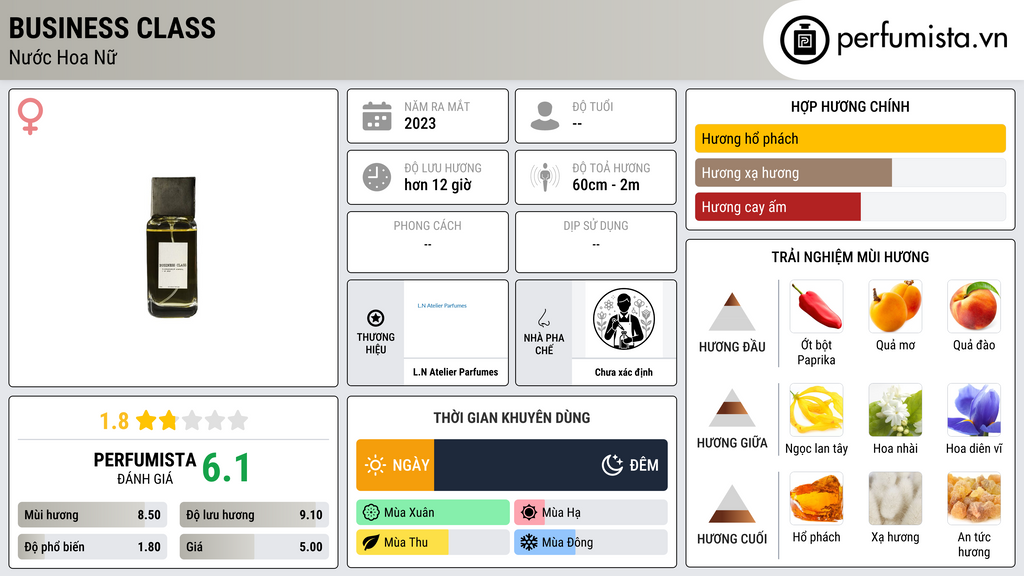1024x576 pixels.
Task: Click the Độ phổ biến 1.80 rating bar
Action: [92, 547]
